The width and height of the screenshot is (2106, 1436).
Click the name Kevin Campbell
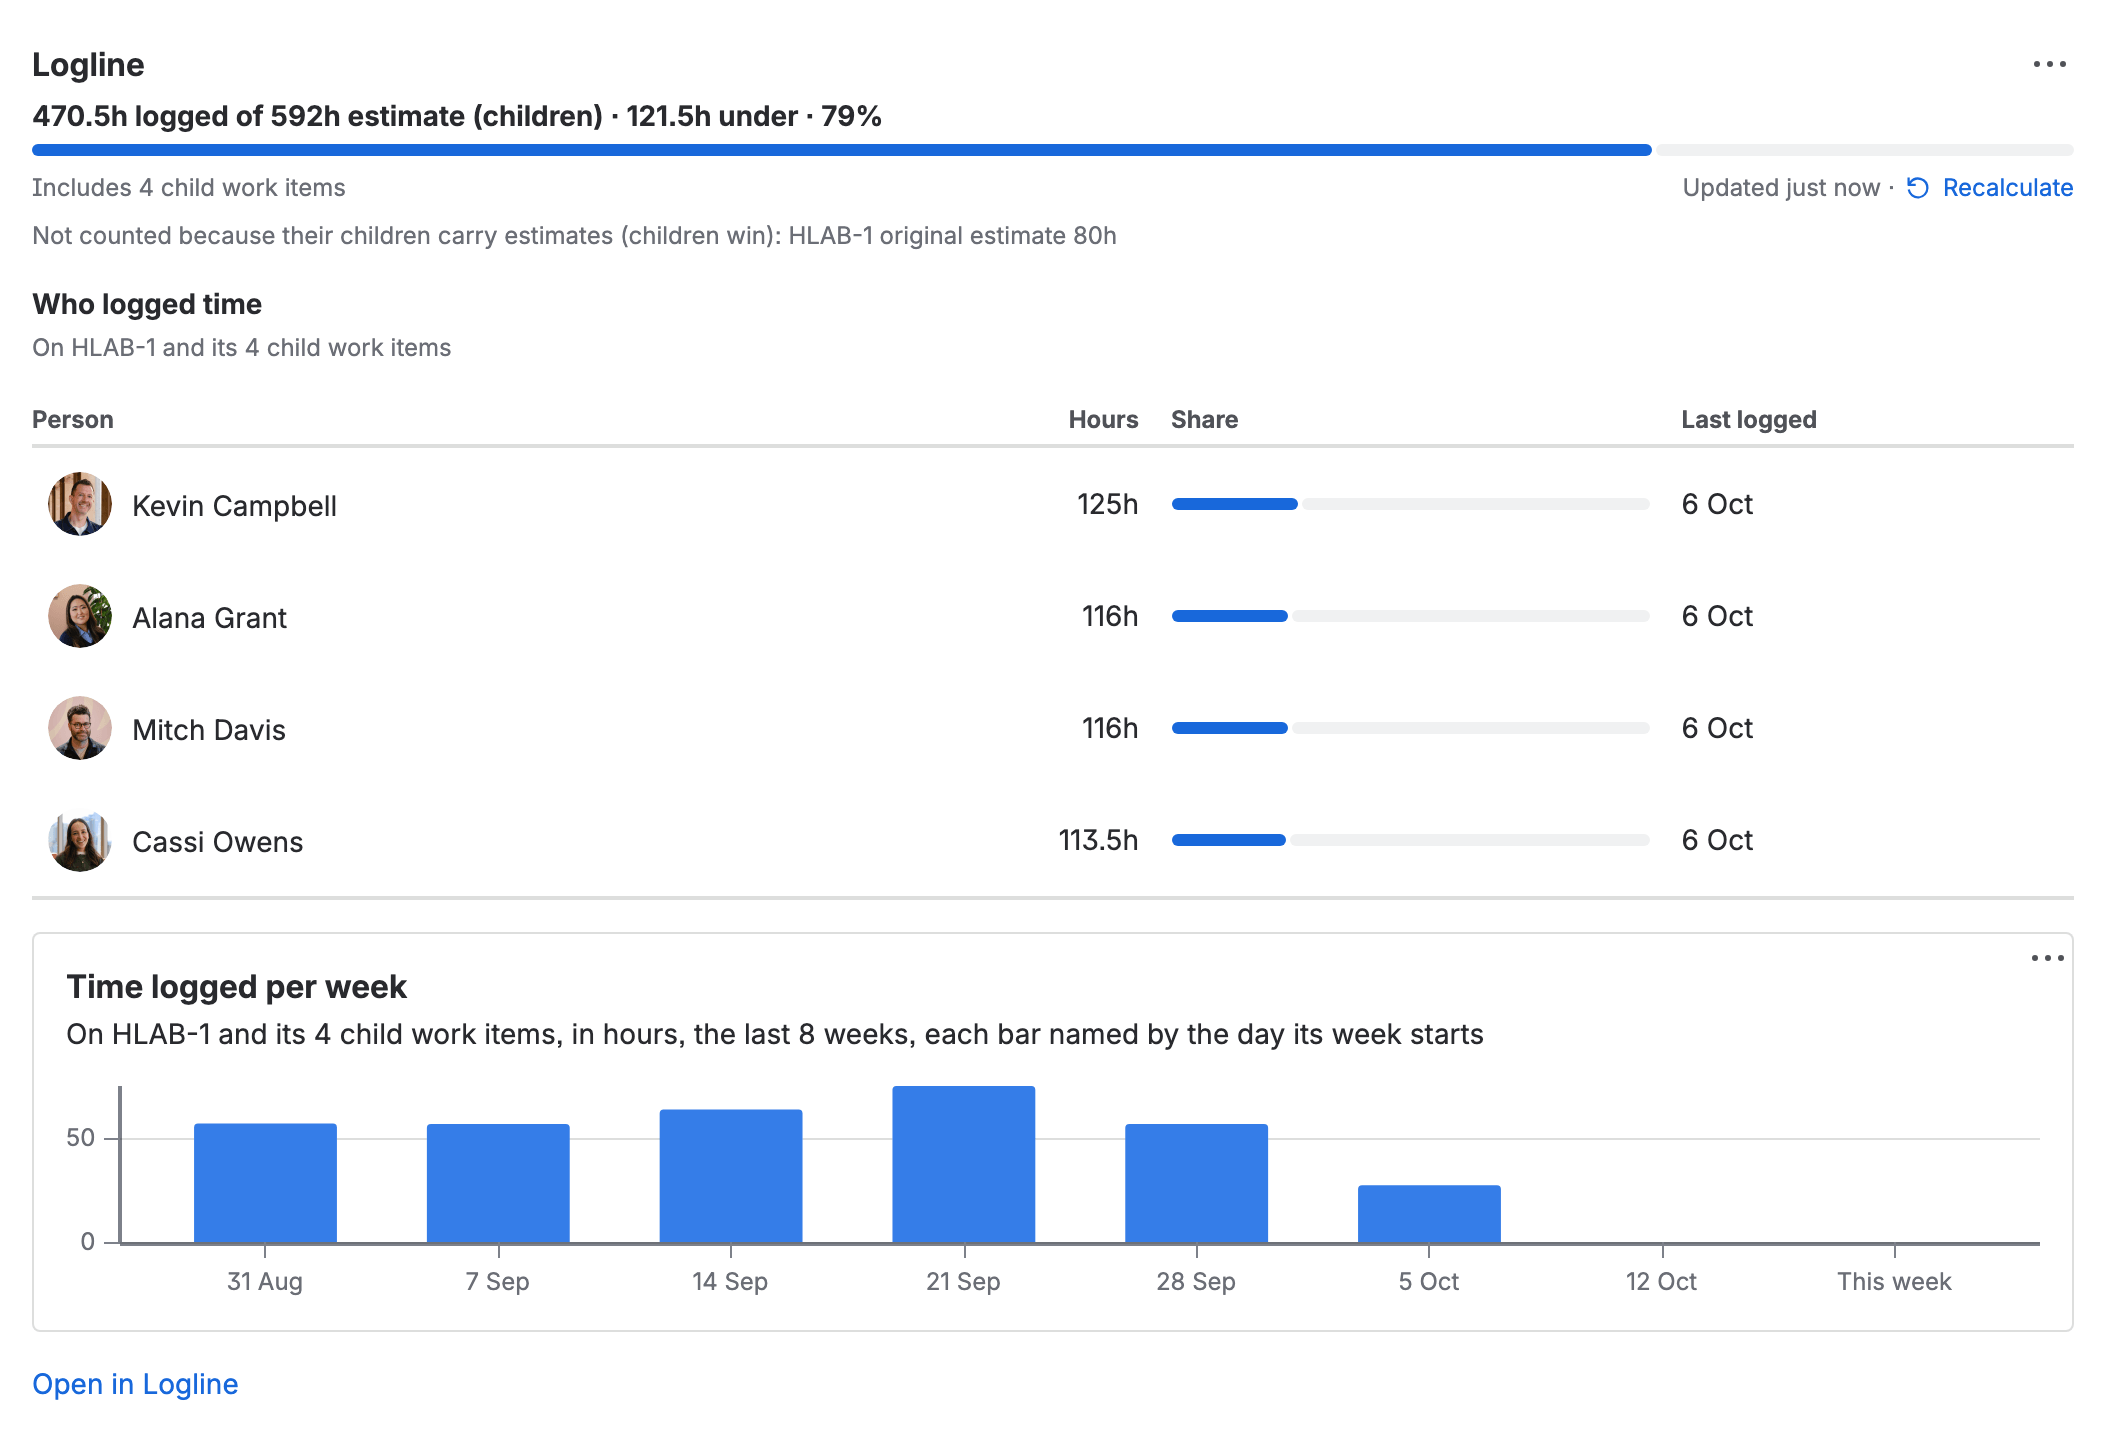pos(234,506)
